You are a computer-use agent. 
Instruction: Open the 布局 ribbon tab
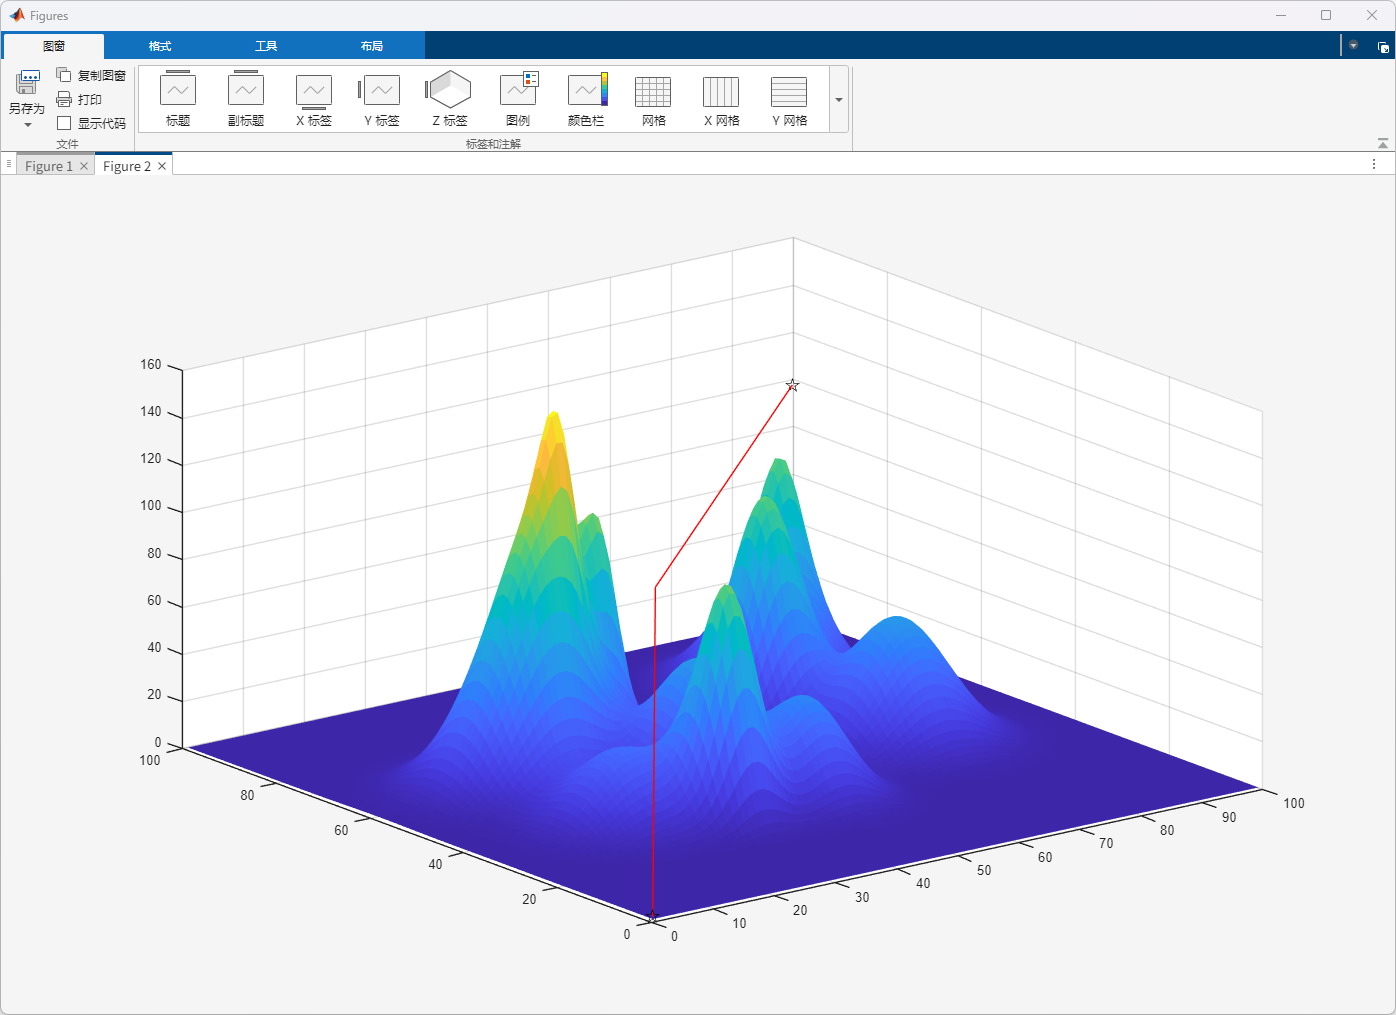(x=372, y=46)
